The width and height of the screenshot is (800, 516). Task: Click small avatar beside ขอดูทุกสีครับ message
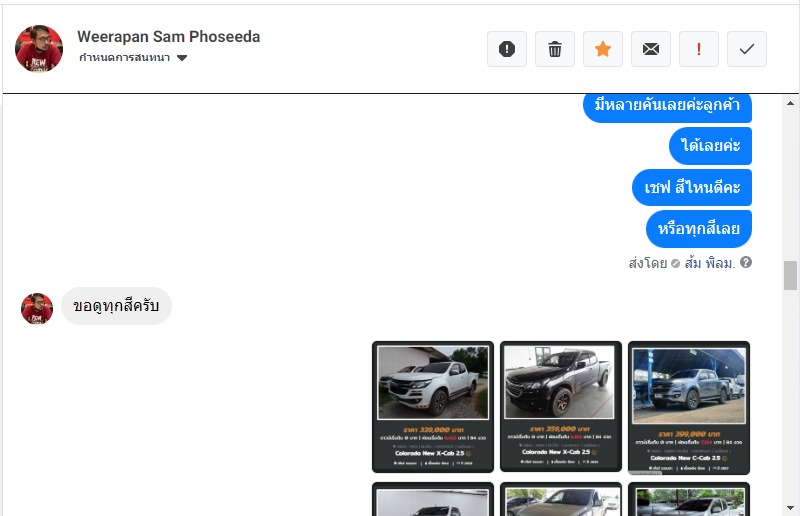click(x=37, y=308)
